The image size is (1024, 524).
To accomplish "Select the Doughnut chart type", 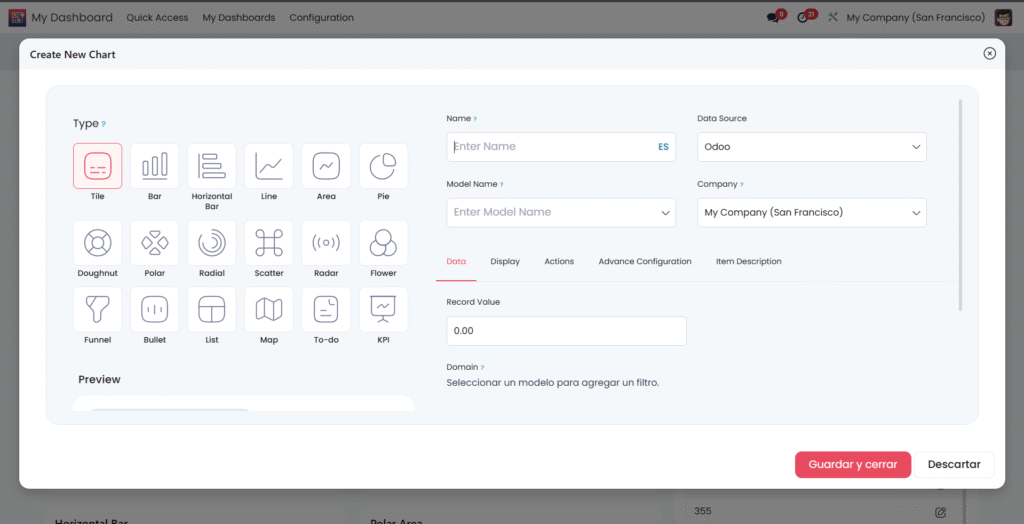I will (98, 243).
